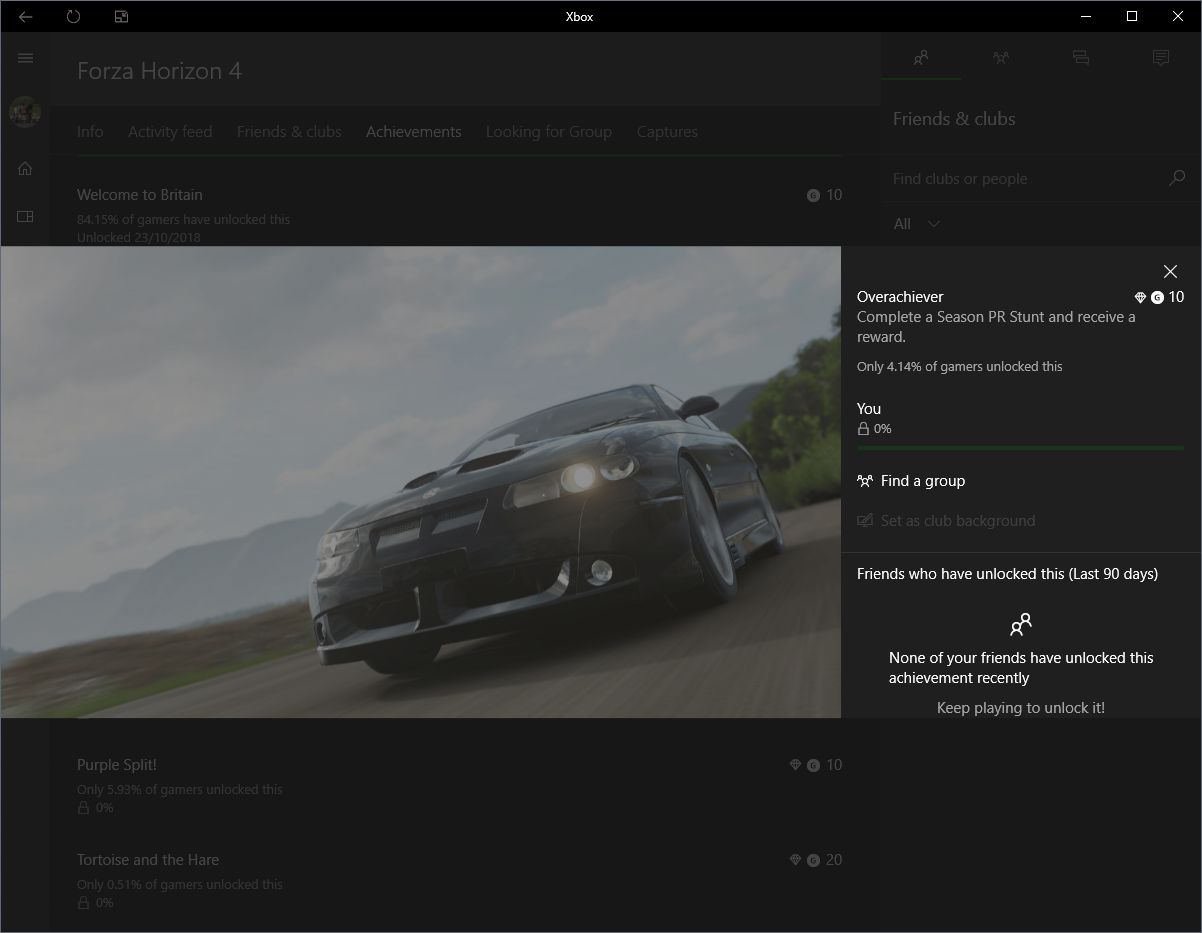Click the Unlocked 23/10/2018 date text

[139, 237]
